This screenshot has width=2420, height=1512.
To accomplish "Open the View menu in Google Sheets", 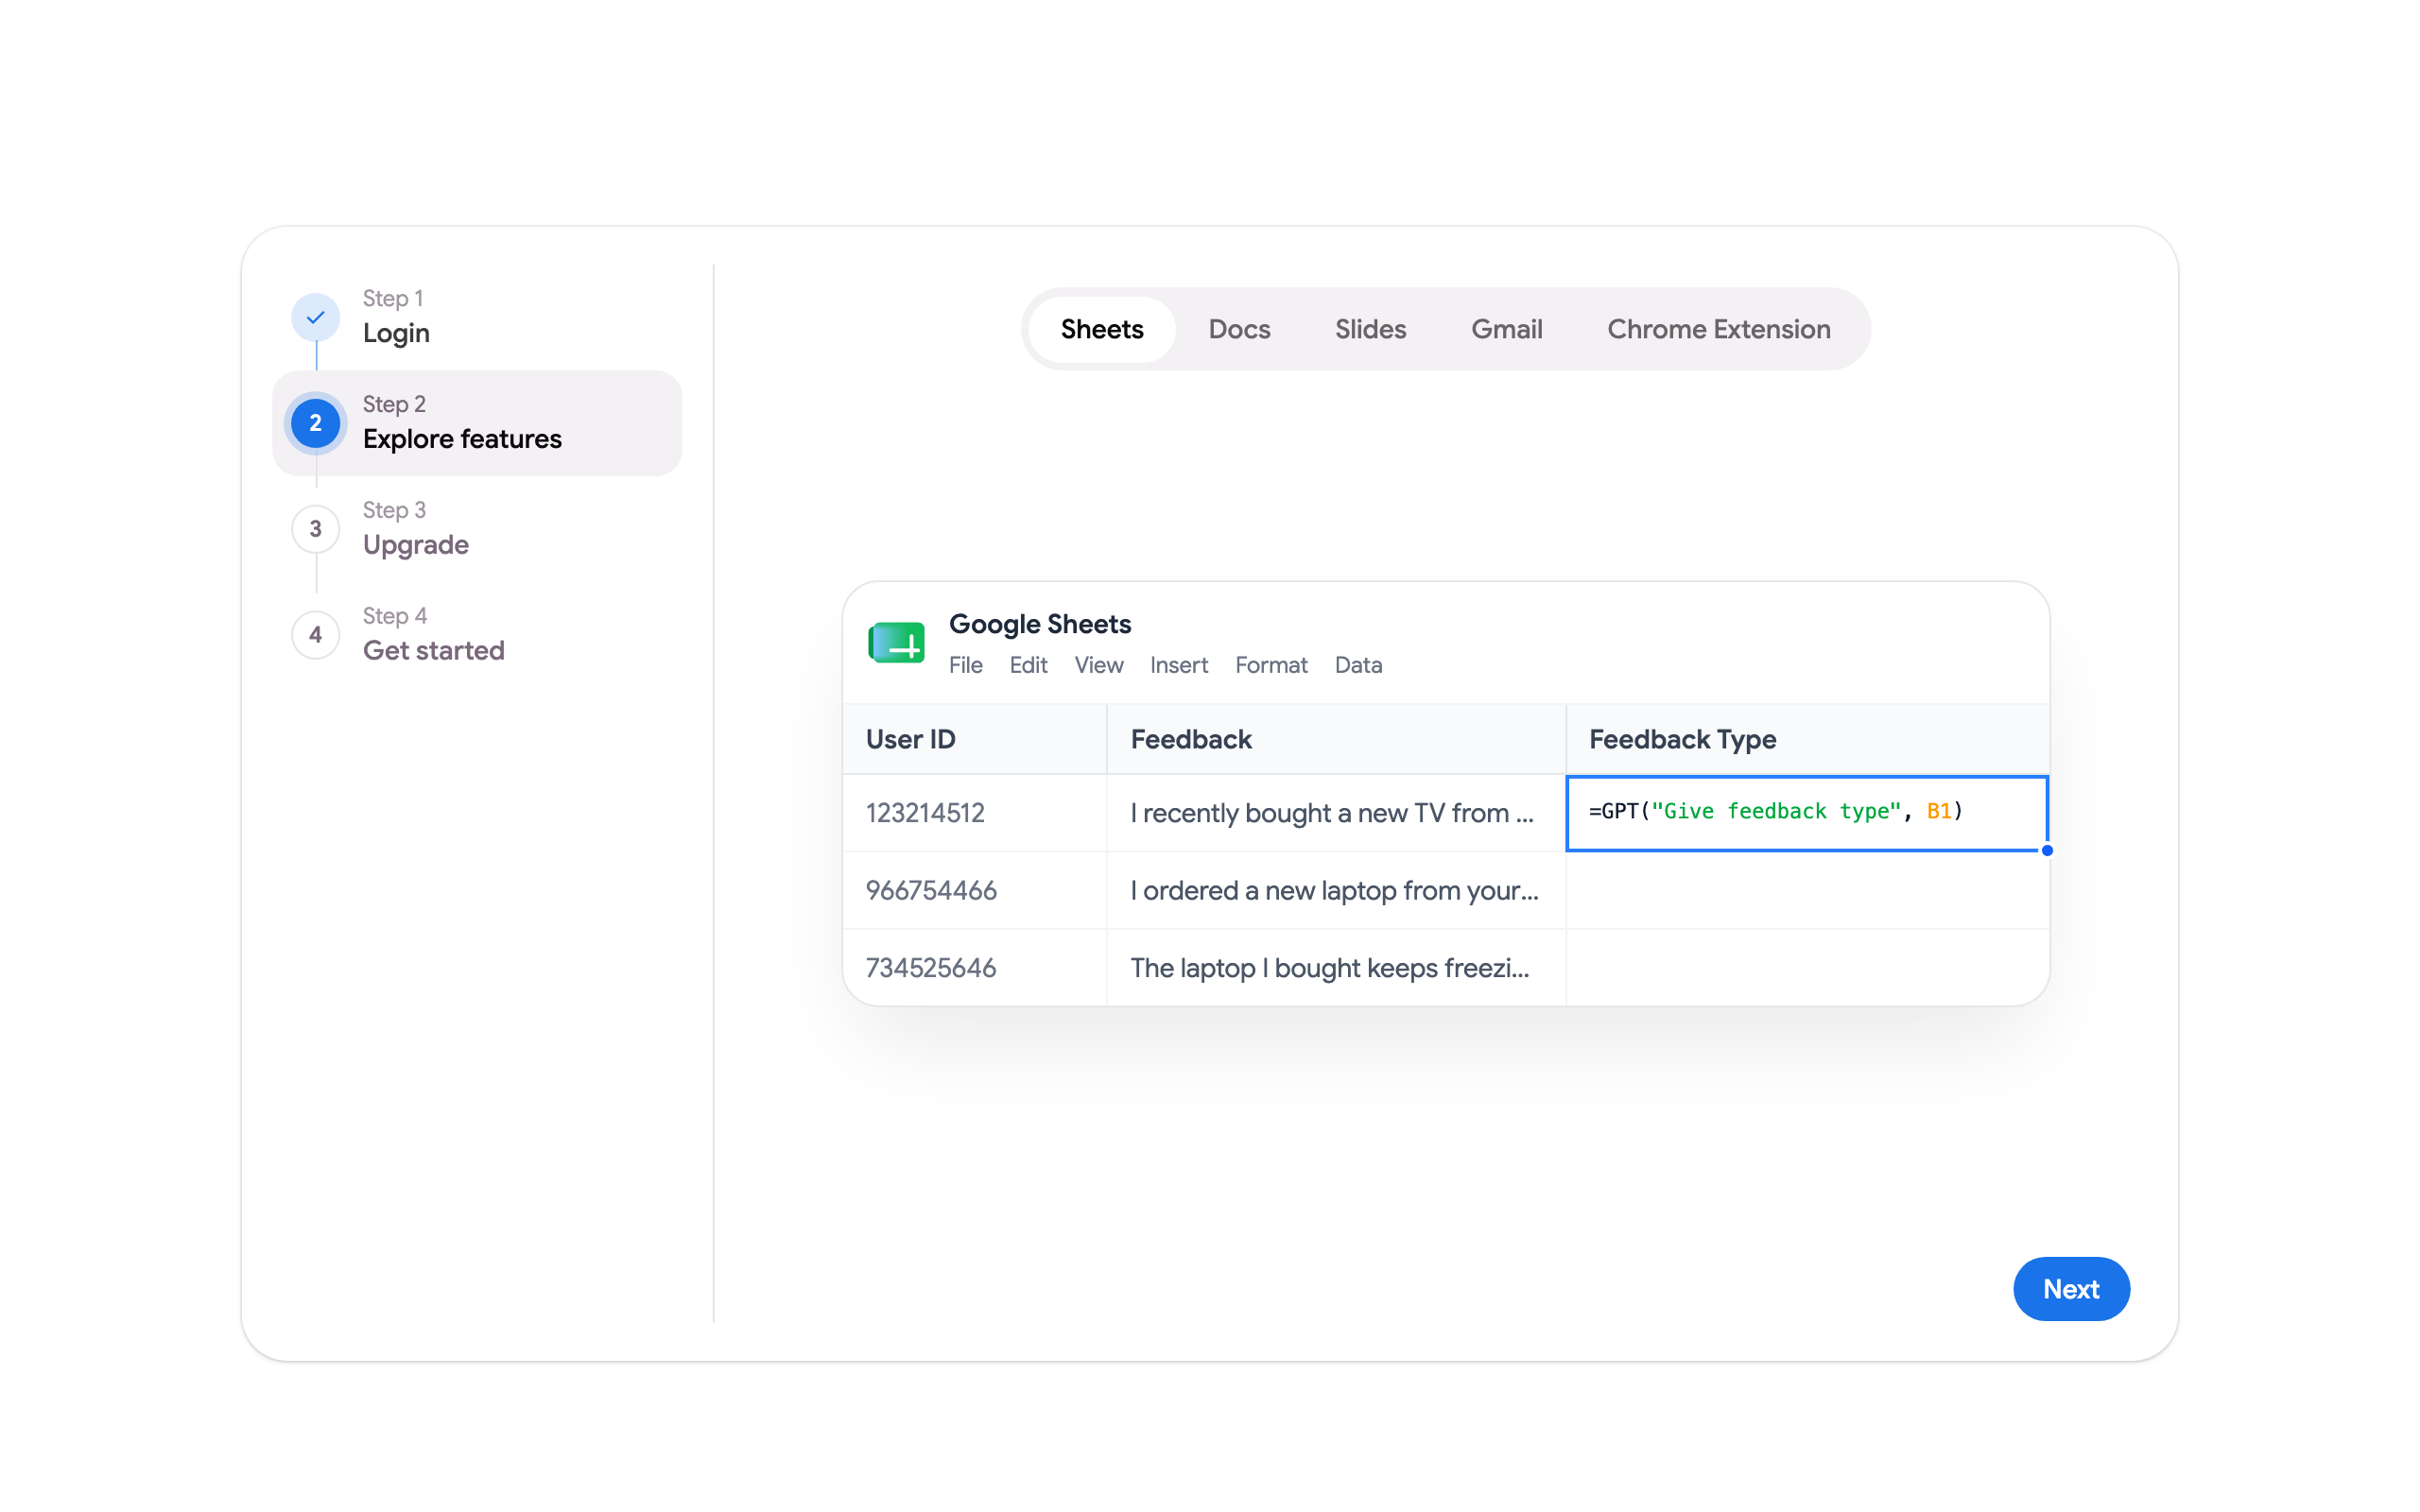I will 1098,665.
